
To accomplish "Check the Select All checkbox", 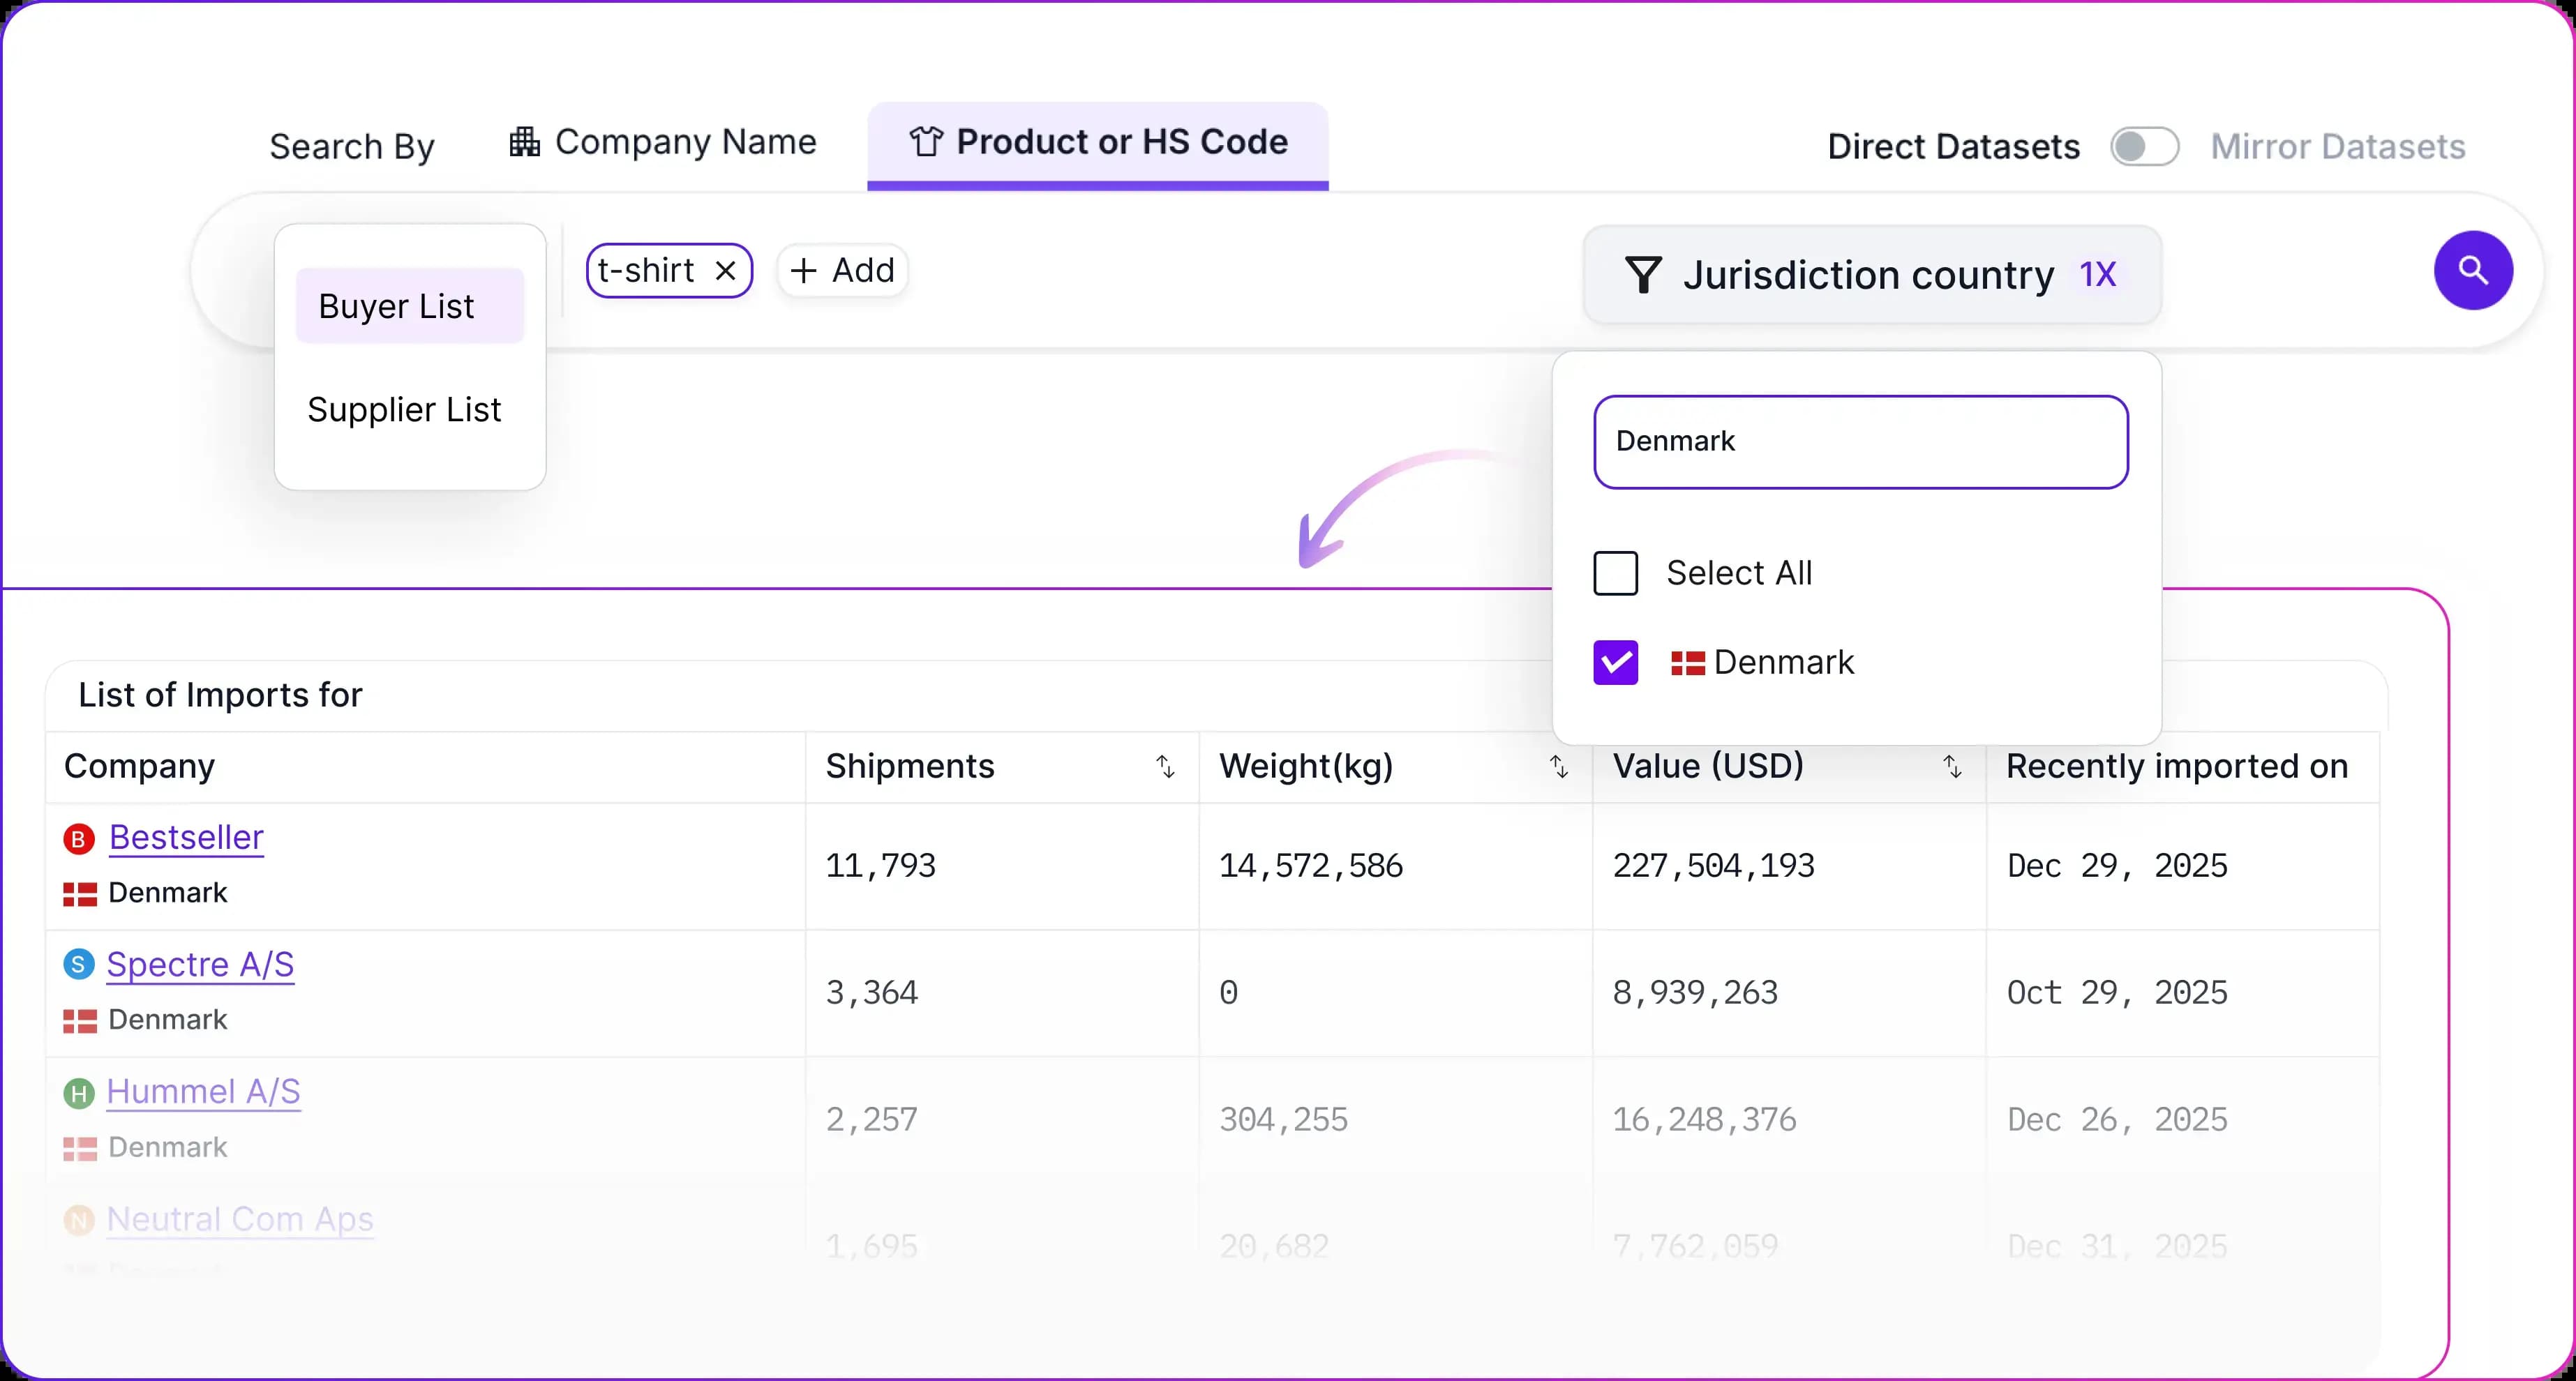I will tap(1615, 573).
